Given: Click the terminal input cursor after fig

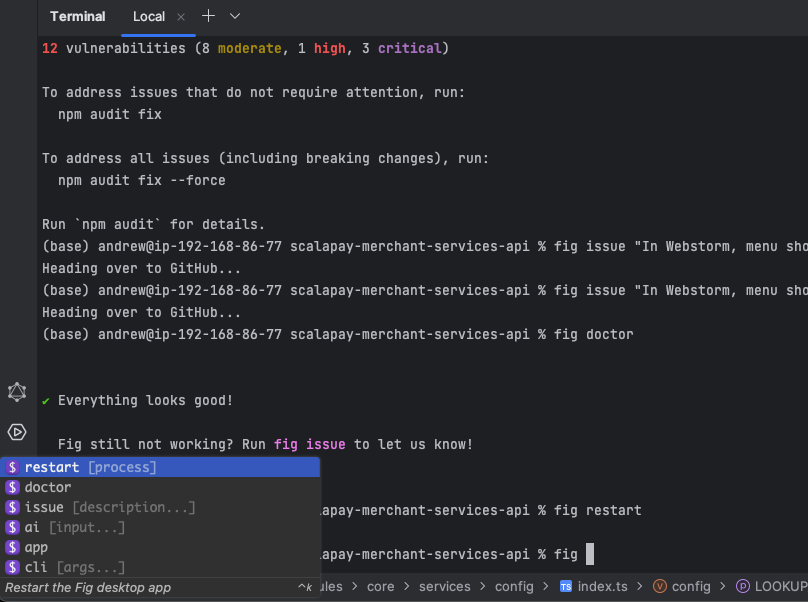Looking at the screenshot, I should click(591, 554).
